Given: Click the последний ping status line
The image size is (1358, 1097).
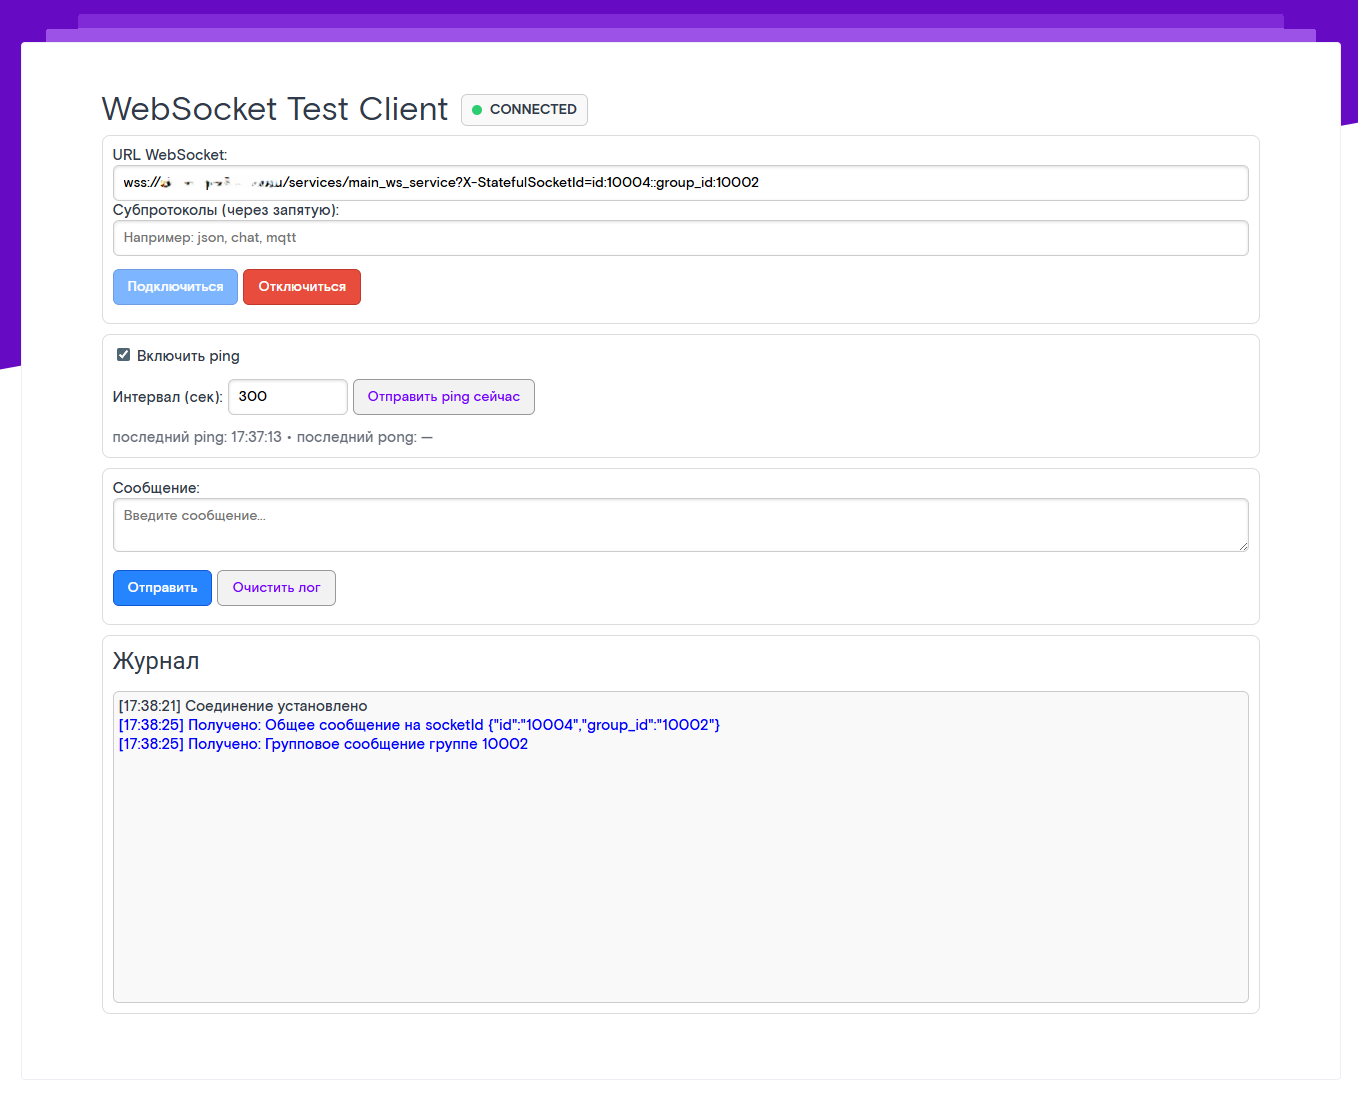Looking at the screenshot, I should point(272,437).
